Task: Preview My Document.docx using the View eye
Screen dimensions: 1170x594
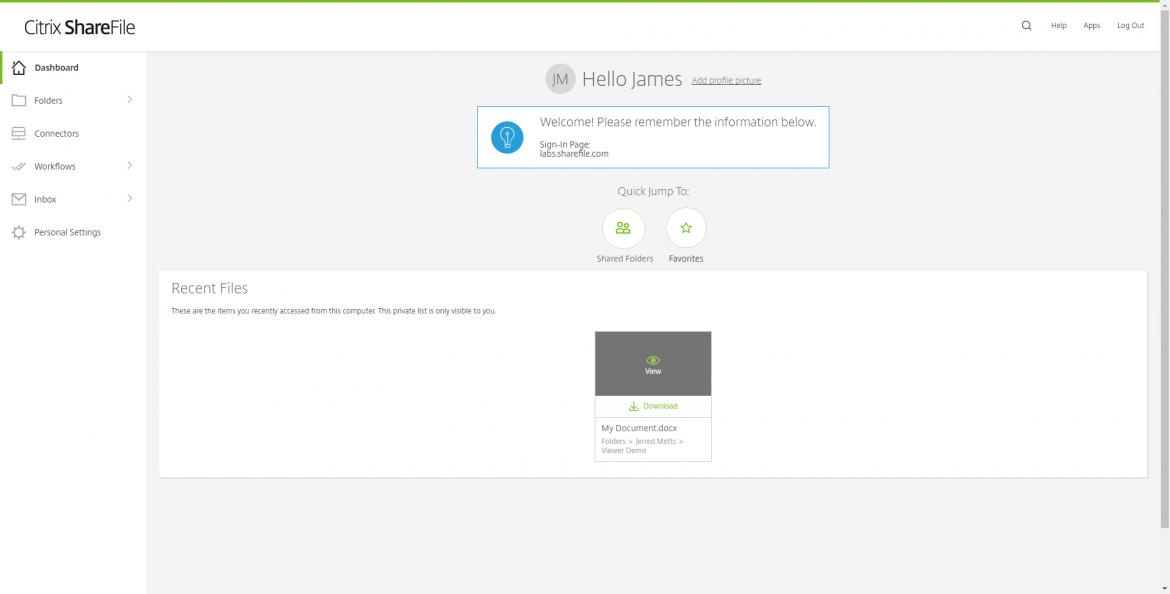Action: [653, 363]
